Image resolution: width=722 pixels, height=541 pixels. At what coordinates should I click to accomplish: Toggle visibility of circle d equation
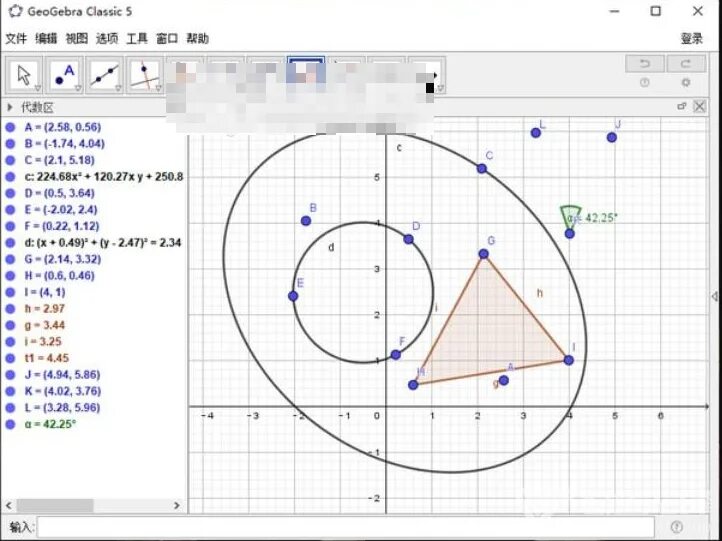(x=10, y=243)
